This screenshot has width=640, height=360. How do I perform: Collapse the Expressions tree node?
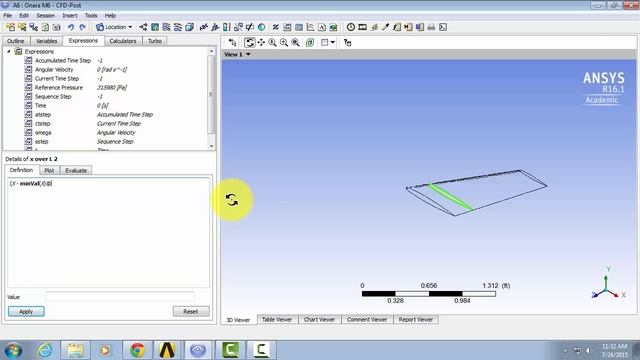[x=9, y=51]
